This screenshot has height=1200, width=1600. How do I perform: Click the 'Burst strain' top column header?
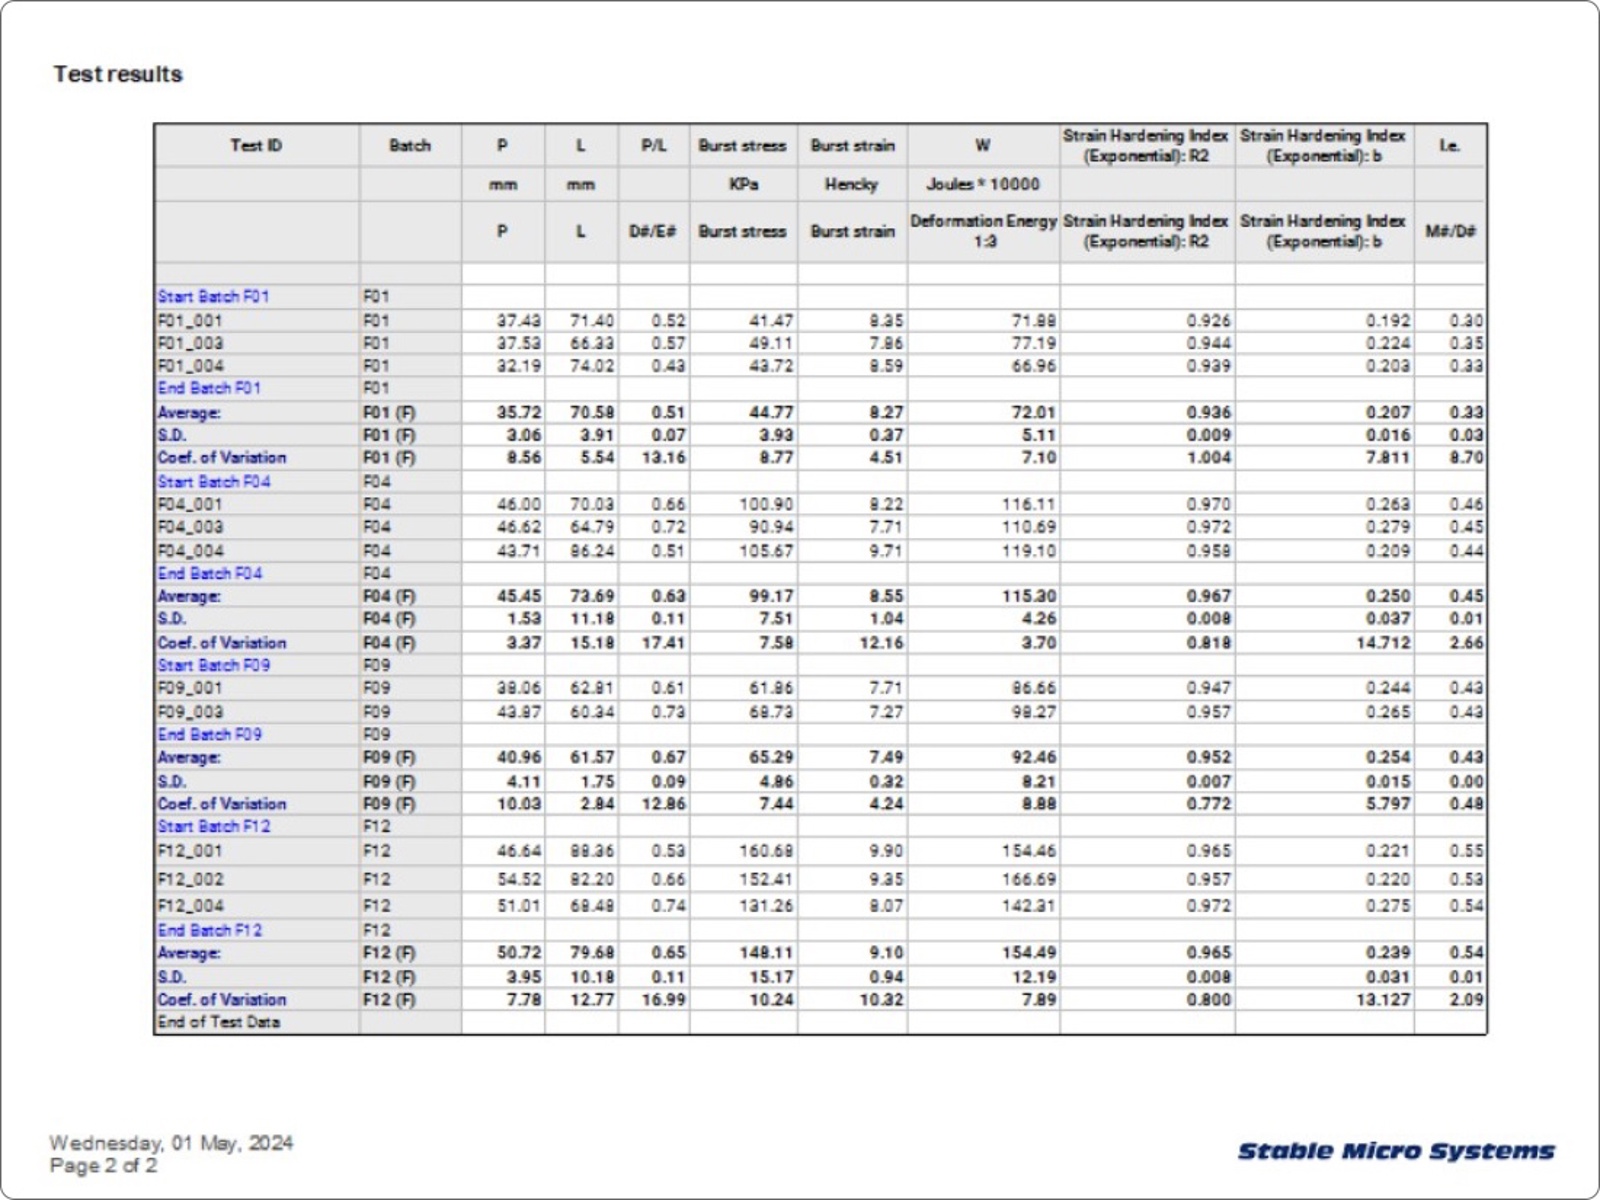[852, 145]
